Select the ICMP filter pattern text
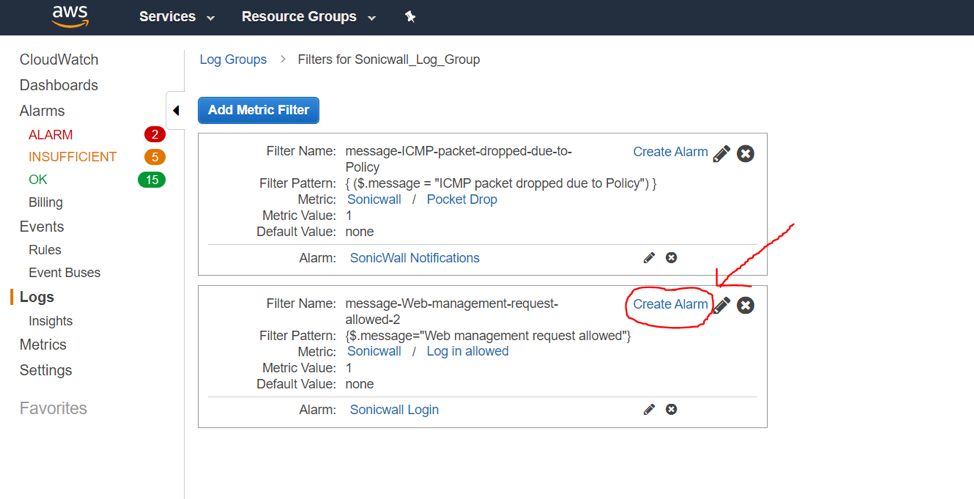Image resolution: width=974 pixels, height=499 pixels. [501, 184]
